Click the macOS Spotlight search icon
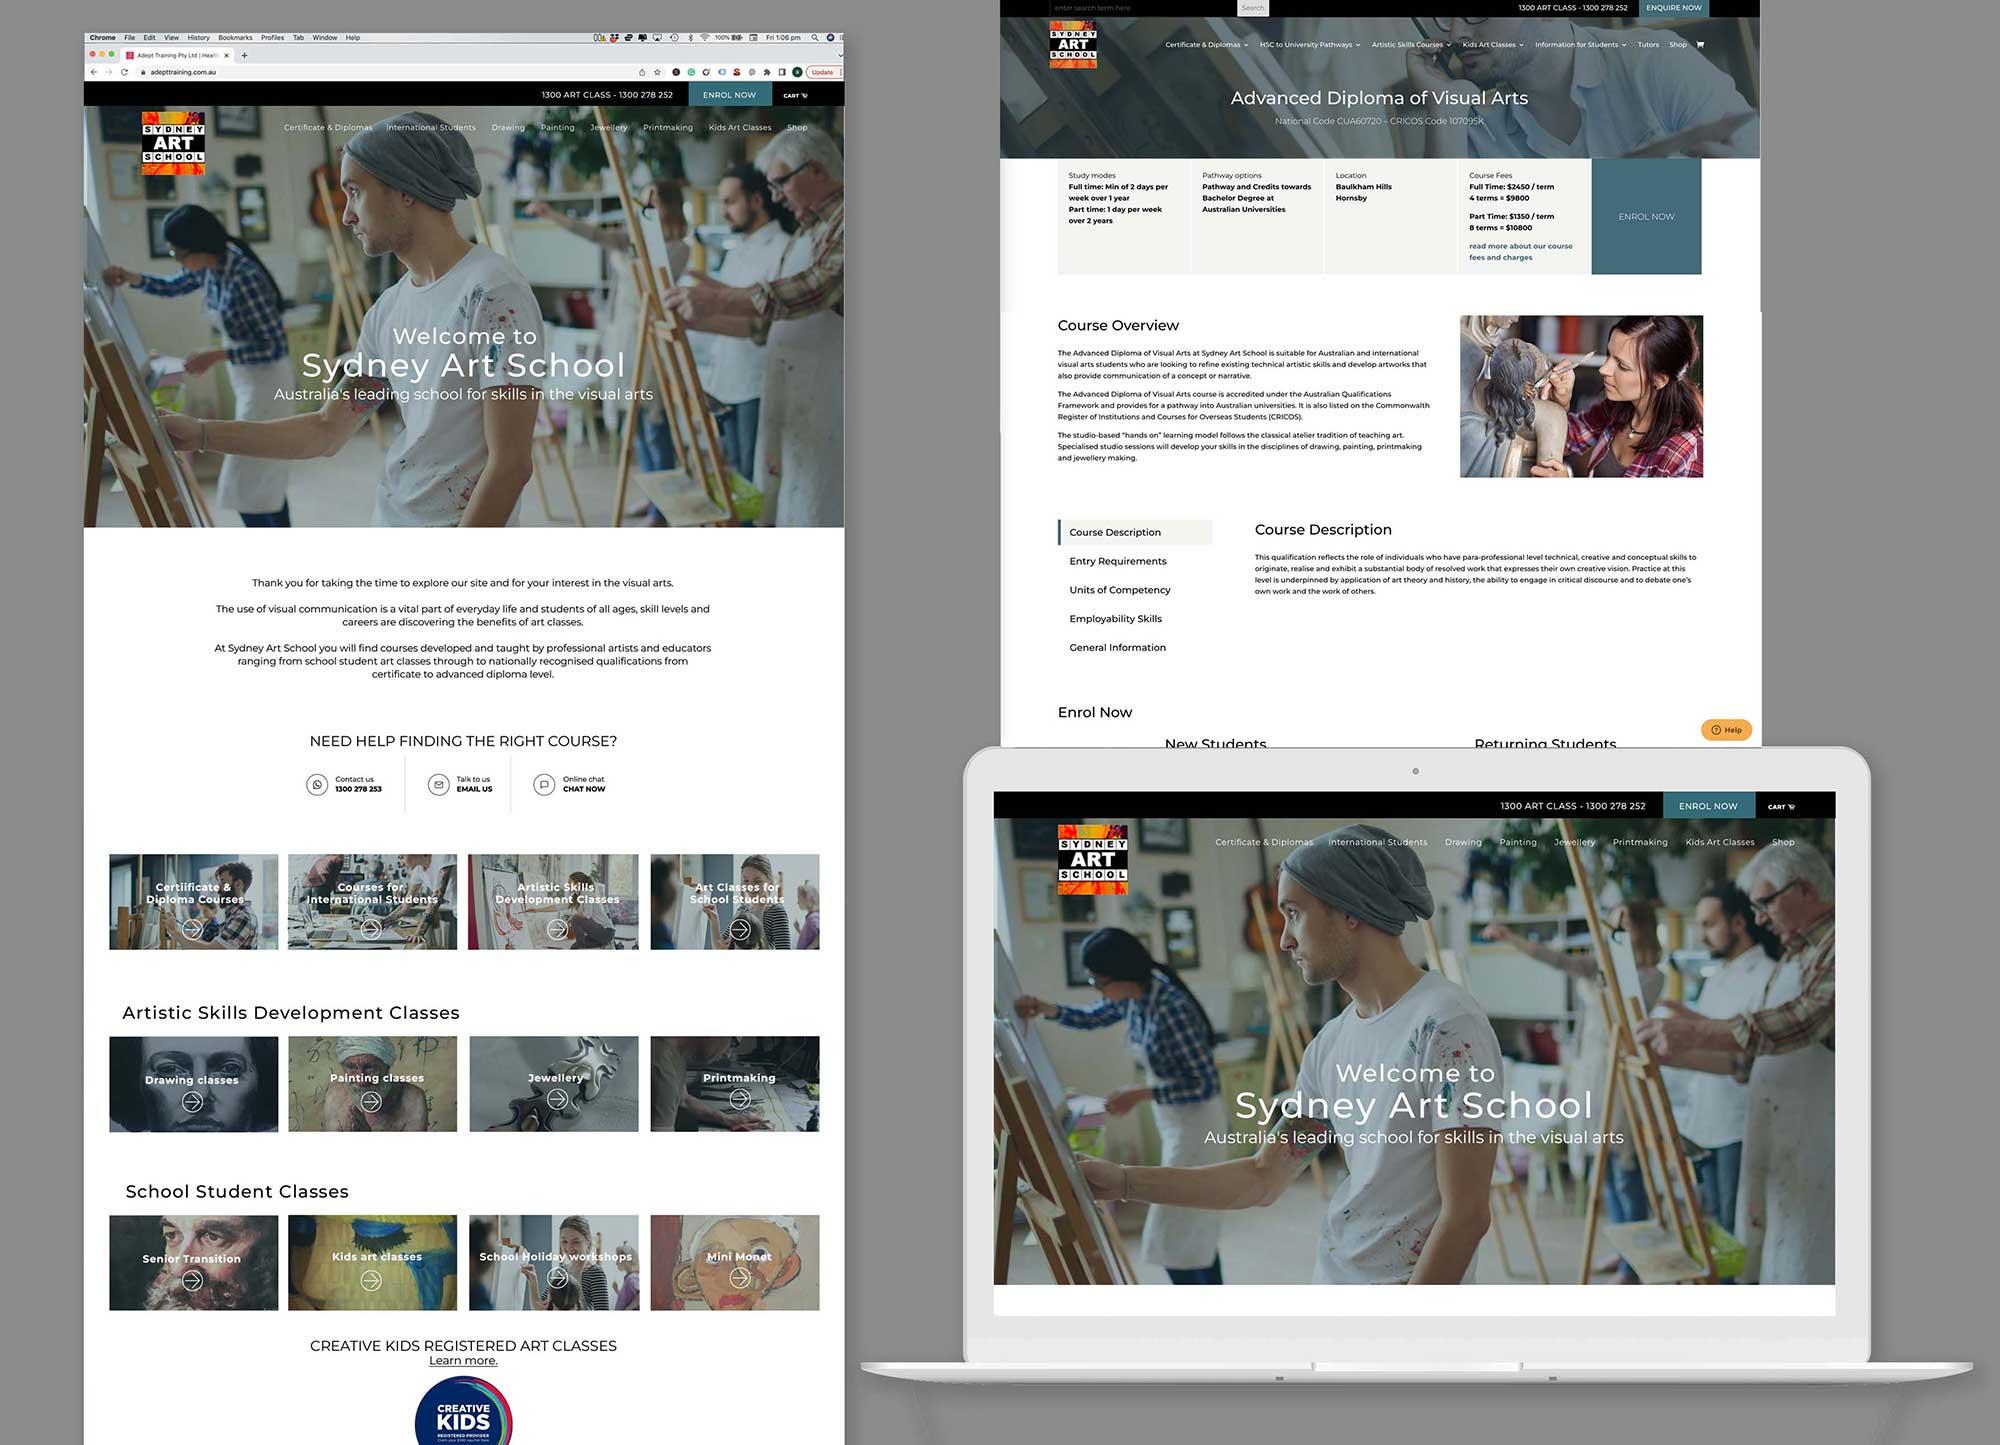Viewport: 2000px width, 1445px height. pyautogui.click(x=815, y=37)
